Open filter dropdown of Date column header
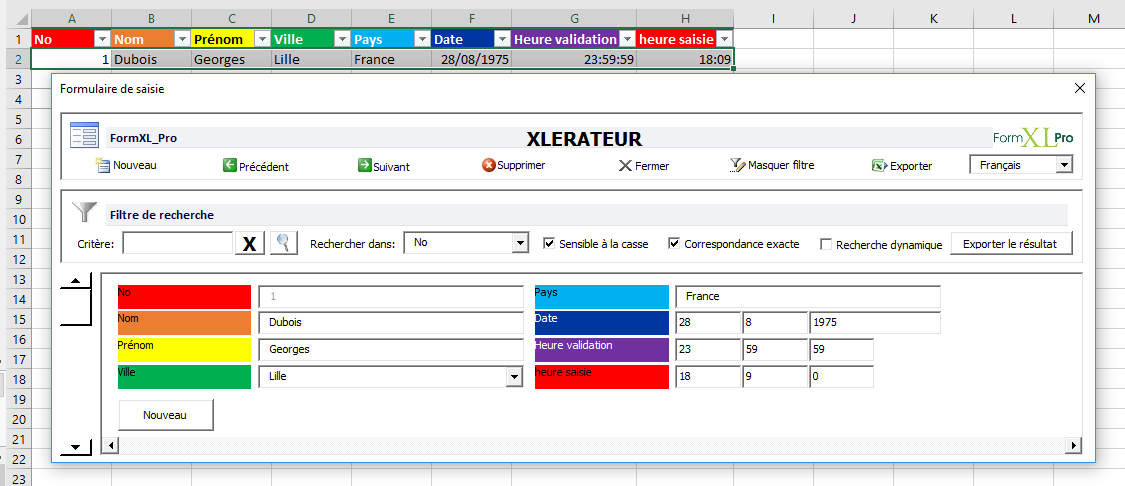The image size is (1125, 486). click(502, 39)
